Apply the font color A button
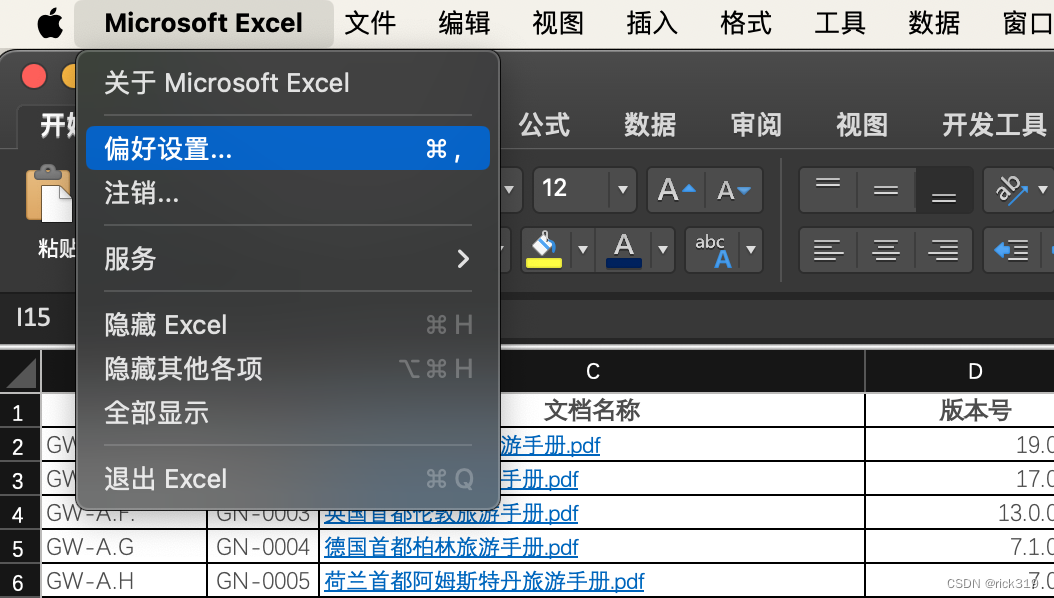Viewport: 1054px width, 598px height. pos(624,249)
